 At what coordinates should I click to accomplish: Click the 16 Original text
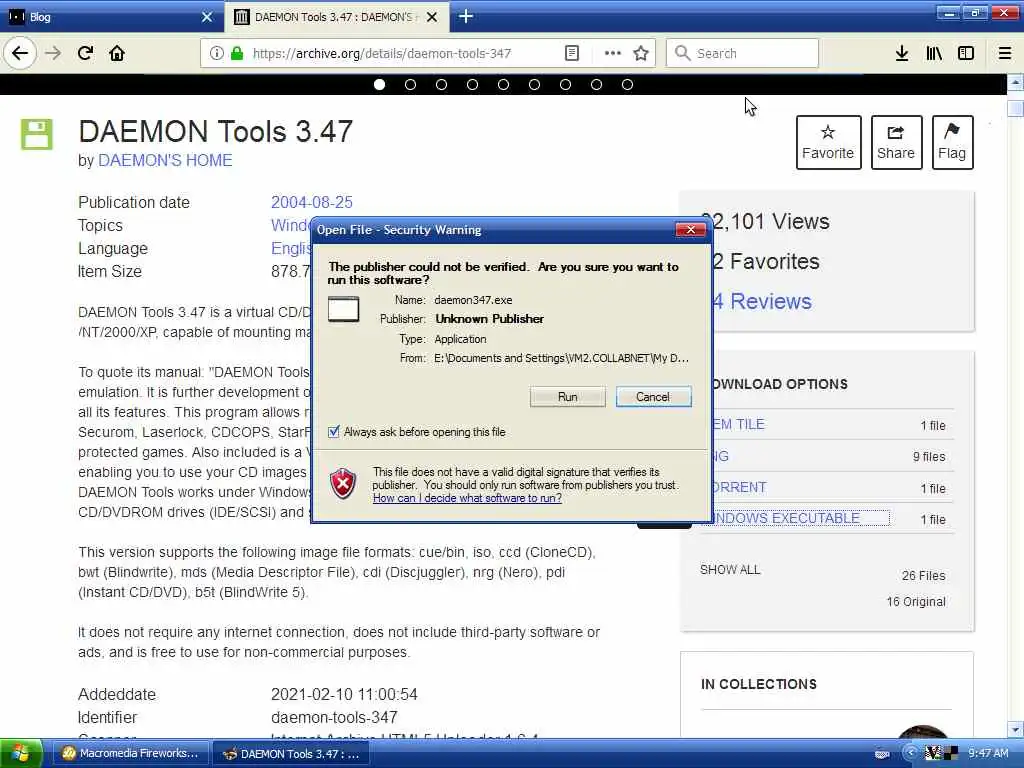pos(916,601)
